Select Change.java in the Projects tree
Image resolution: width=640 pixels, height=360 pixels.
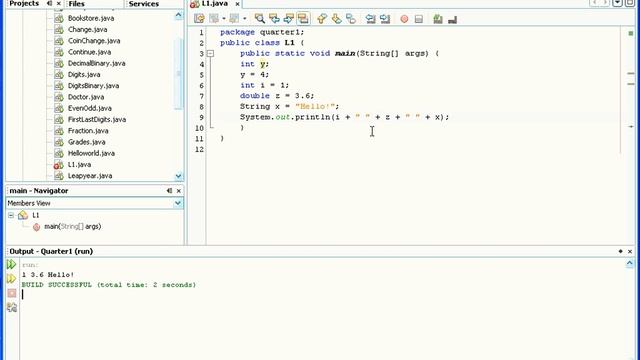pyautogui.click(x=87, y=29)
